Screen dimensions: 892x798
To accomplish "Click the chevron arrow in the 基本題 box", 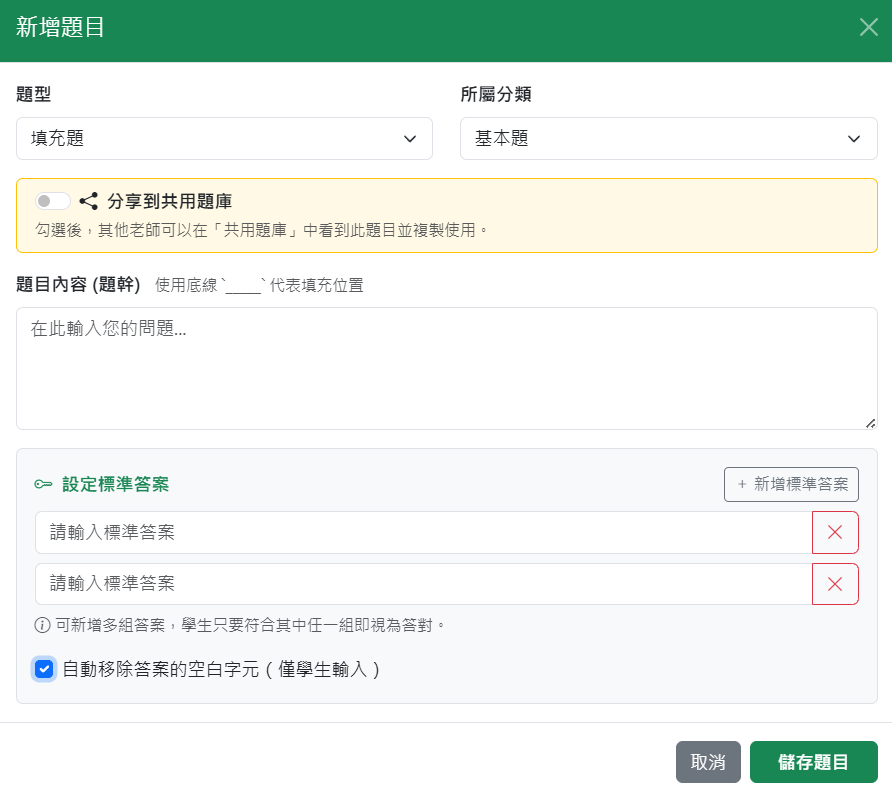I will click(854, 139).
